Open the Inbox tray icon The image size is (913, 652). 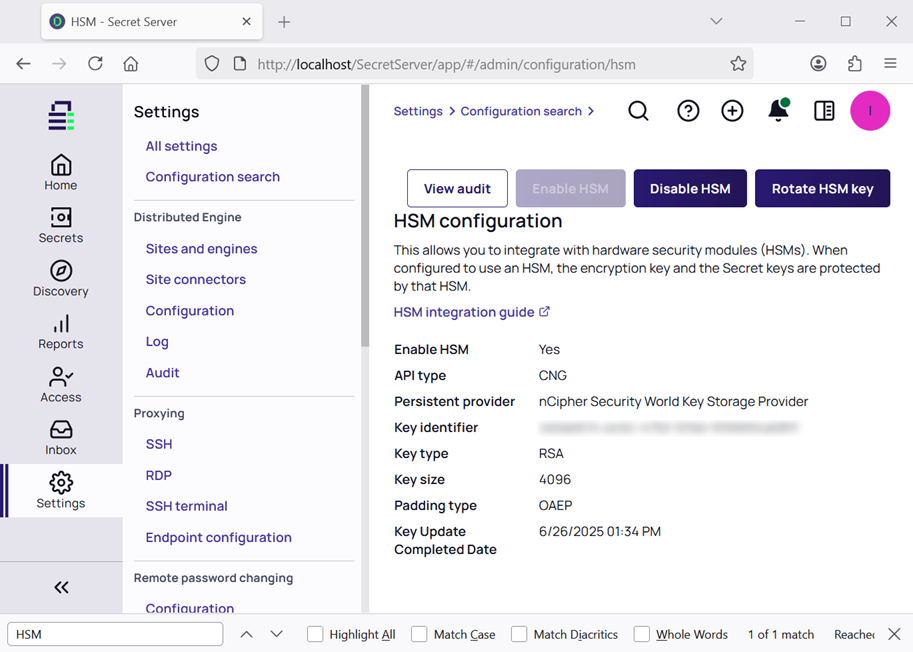click(61, 438)
